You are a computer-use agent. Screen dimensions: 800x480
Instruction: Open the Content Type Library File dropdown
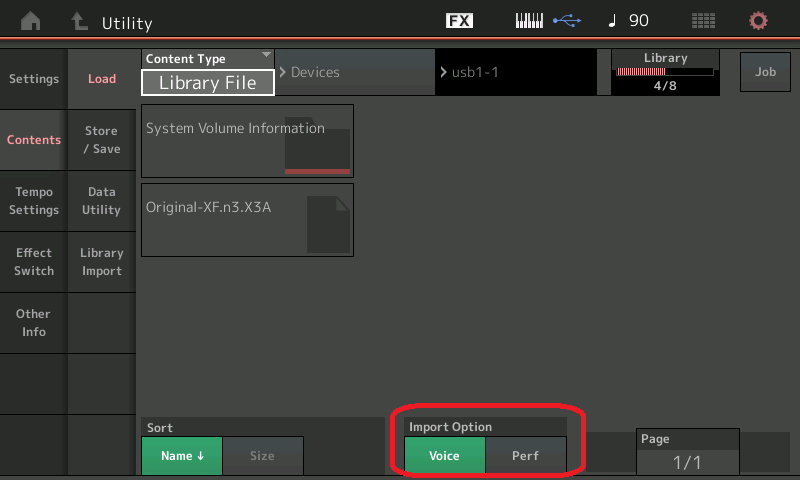[x=208, y=73]
